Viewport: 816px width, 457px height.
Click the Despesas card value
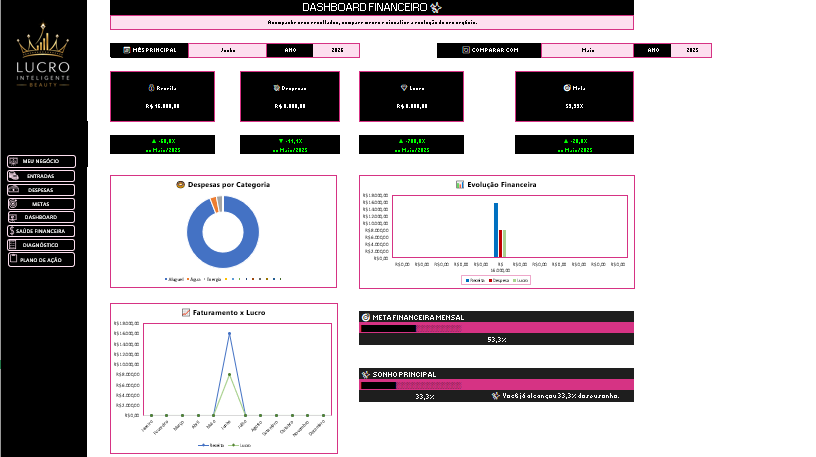pyautogui.click(x=290, y=106)
